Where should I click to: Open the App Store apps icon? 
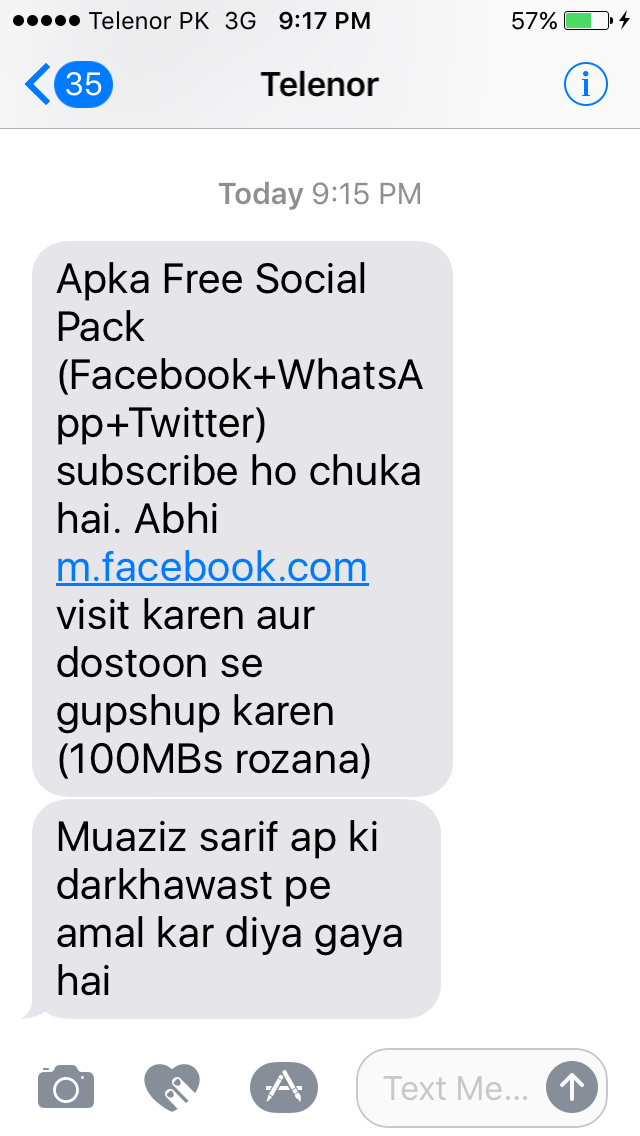point(283,1087)
